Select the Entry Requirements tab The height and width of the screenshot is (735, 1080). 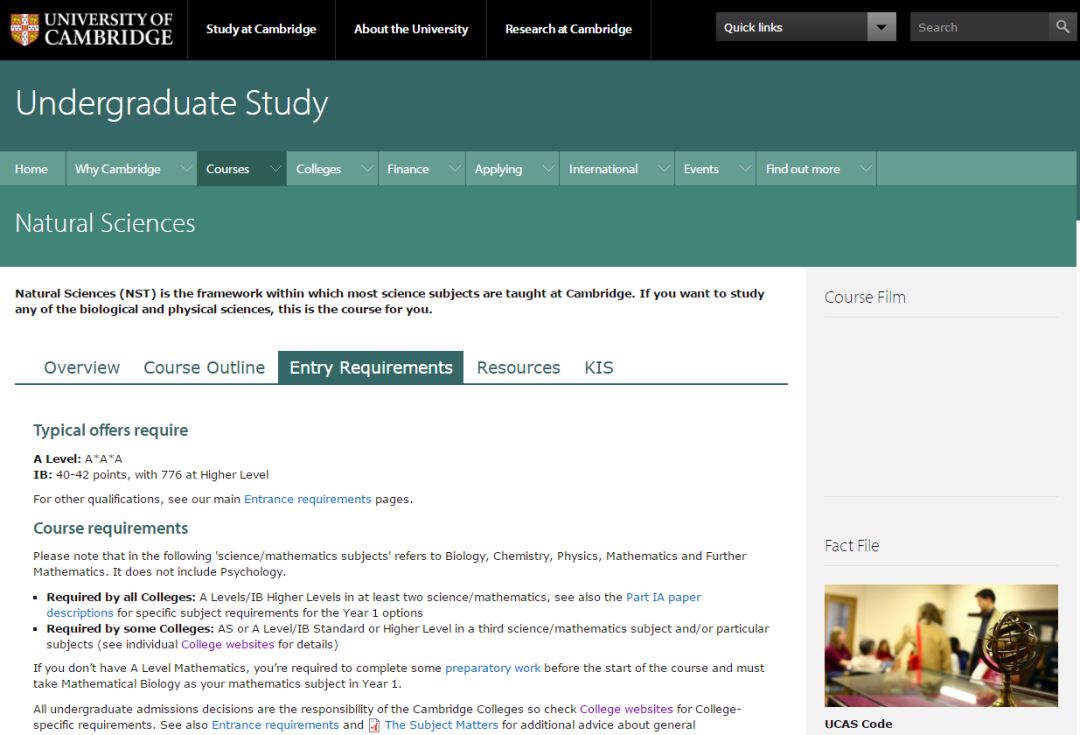click(x=371, y=367)
